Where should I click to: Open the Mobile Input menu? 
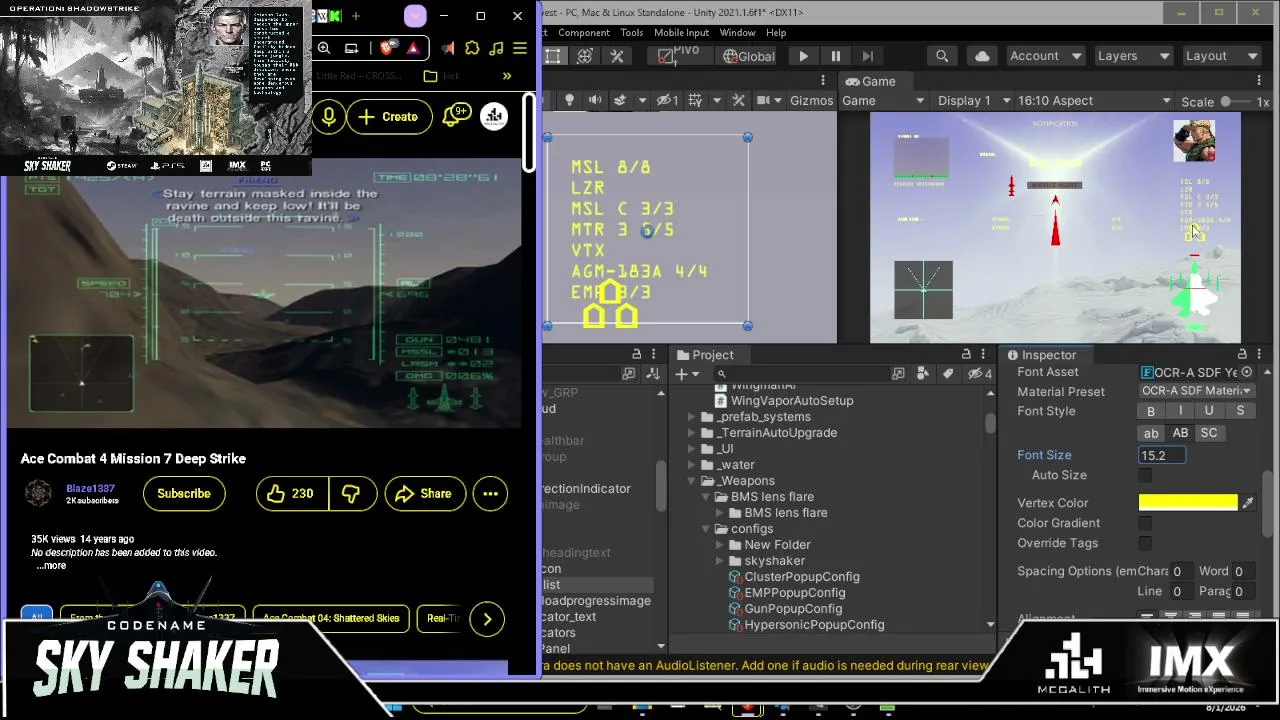tap(682, 32)
